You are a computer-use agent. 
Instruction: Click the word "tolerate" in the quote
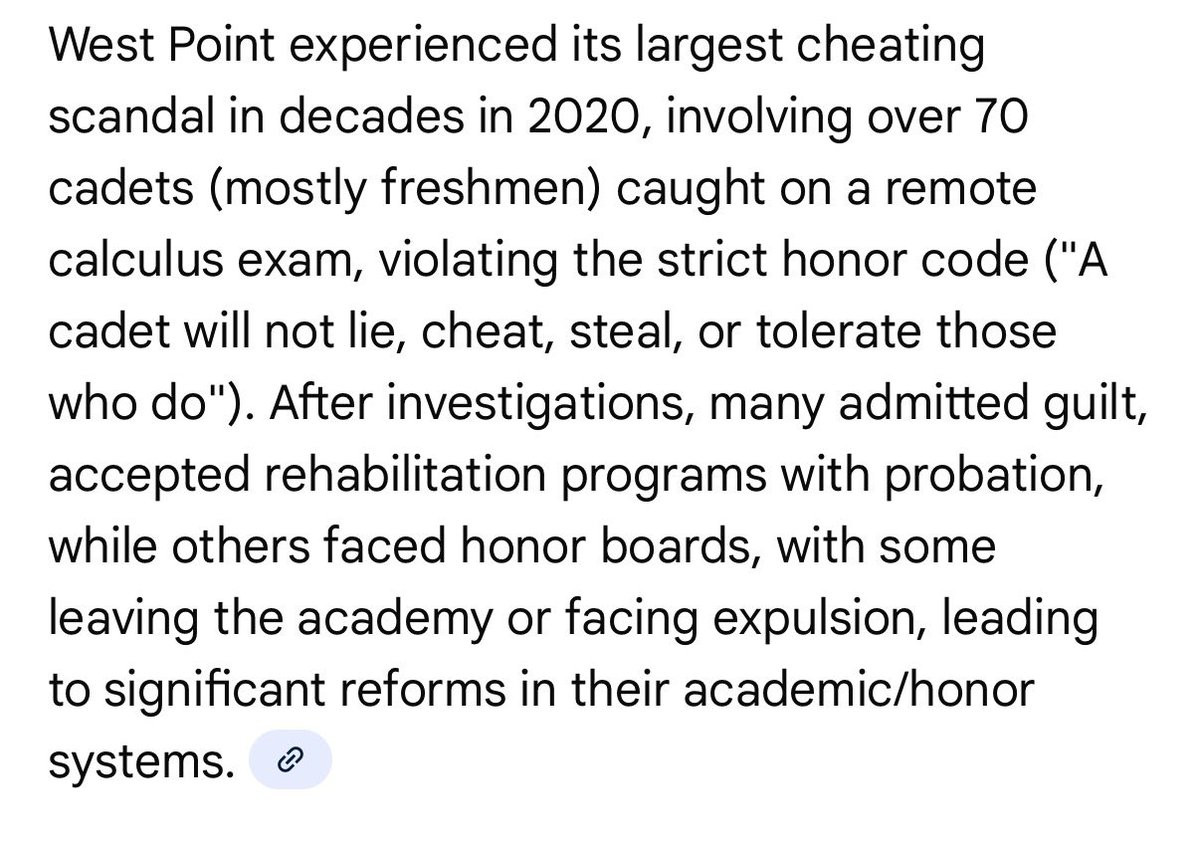click(840, 332)
